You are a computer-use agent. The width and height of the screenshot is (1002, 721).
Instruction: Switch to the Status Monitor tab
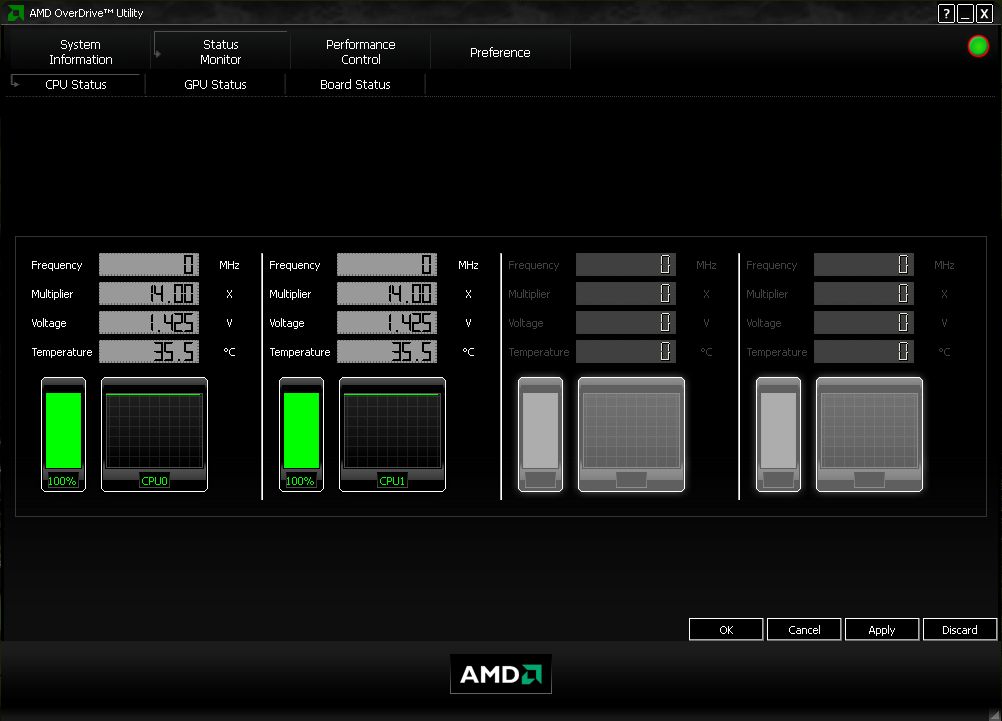click(x=220, y=52)
